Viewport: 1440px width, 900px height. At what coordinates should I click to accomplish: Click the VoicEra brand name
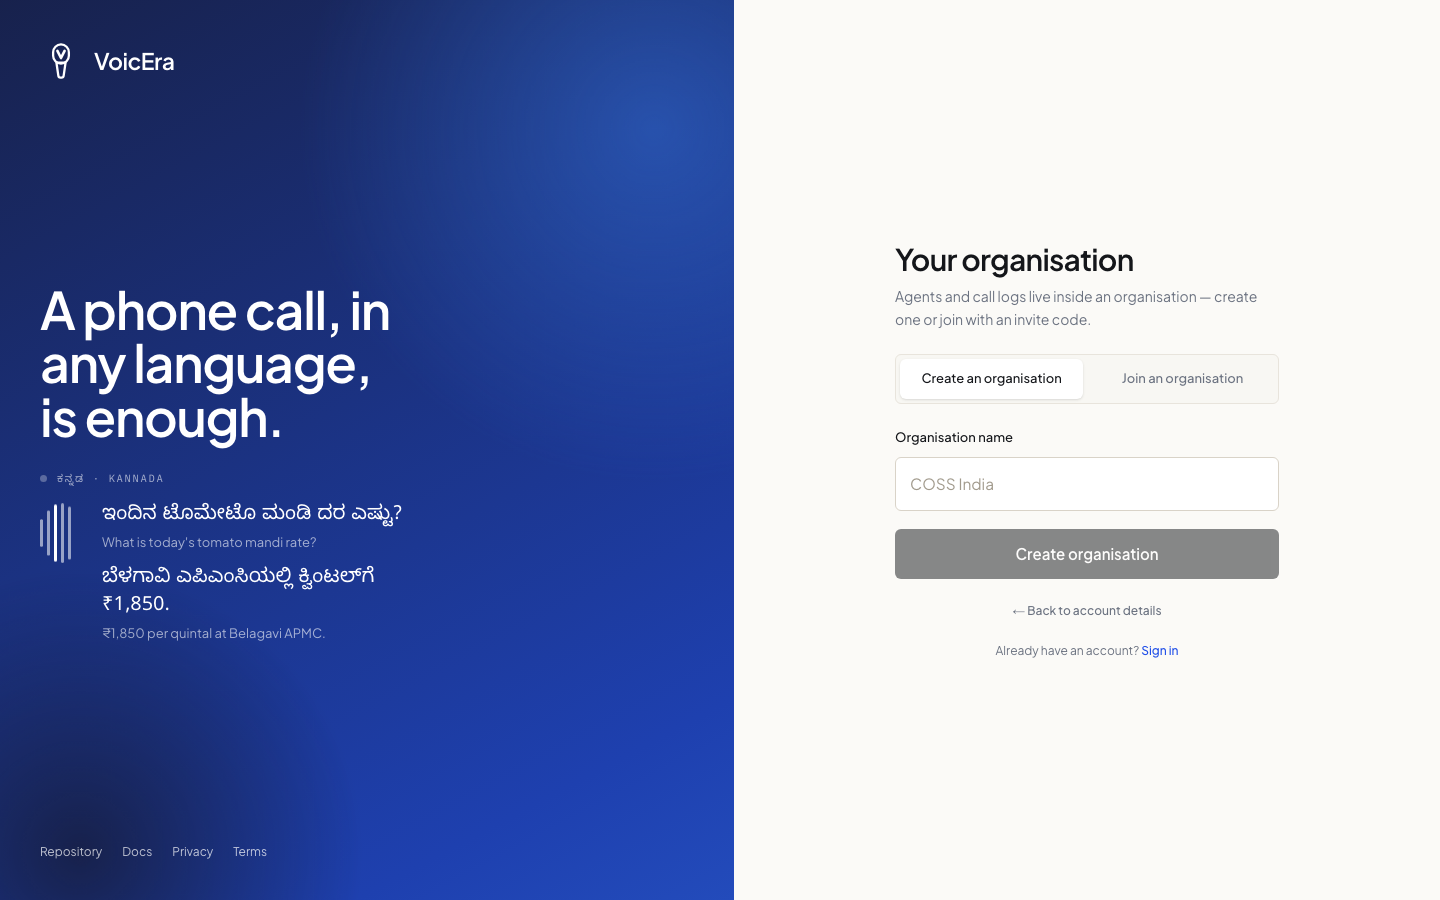(x=134, y=62)
